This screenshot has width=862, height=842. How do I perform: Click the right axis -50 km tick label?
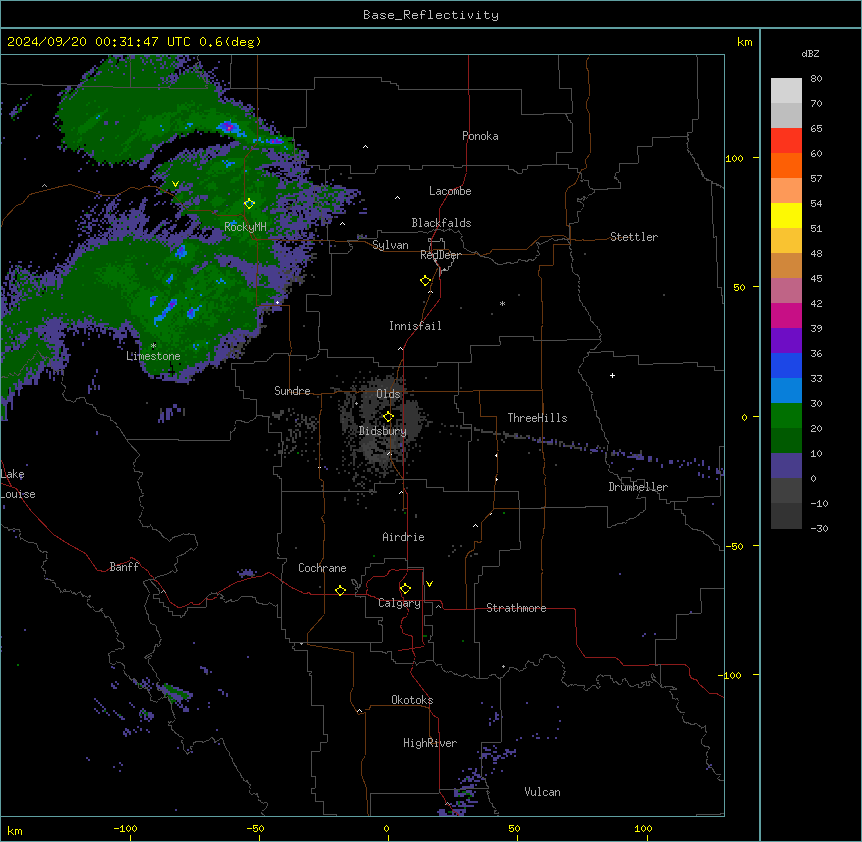[734, 546]
